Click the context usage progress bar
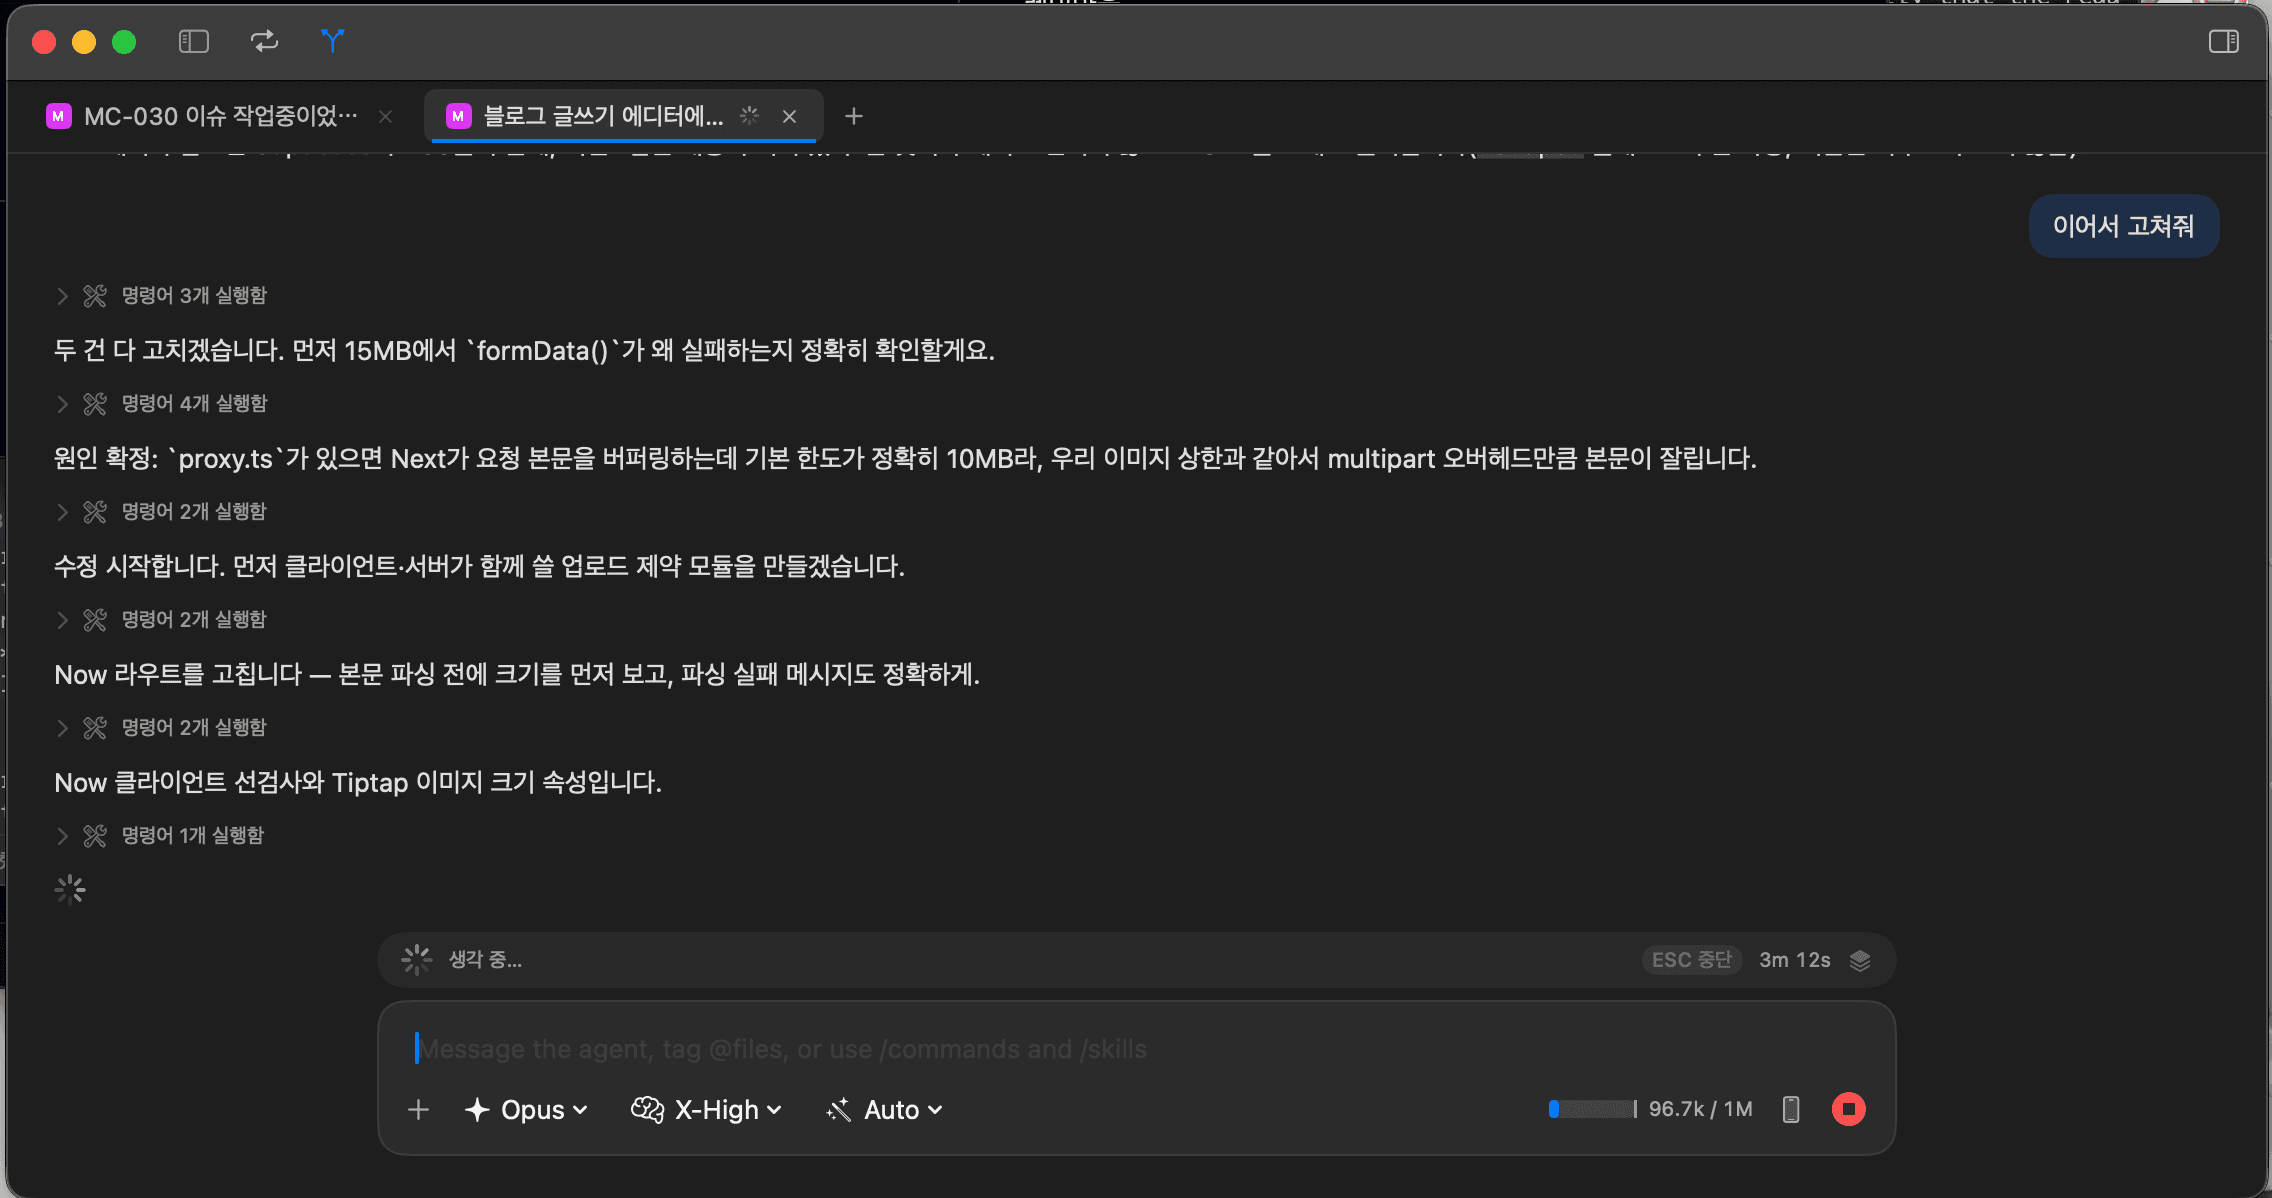The width and height of the screenshot is (2272, 1198). pos(1593,1109)
